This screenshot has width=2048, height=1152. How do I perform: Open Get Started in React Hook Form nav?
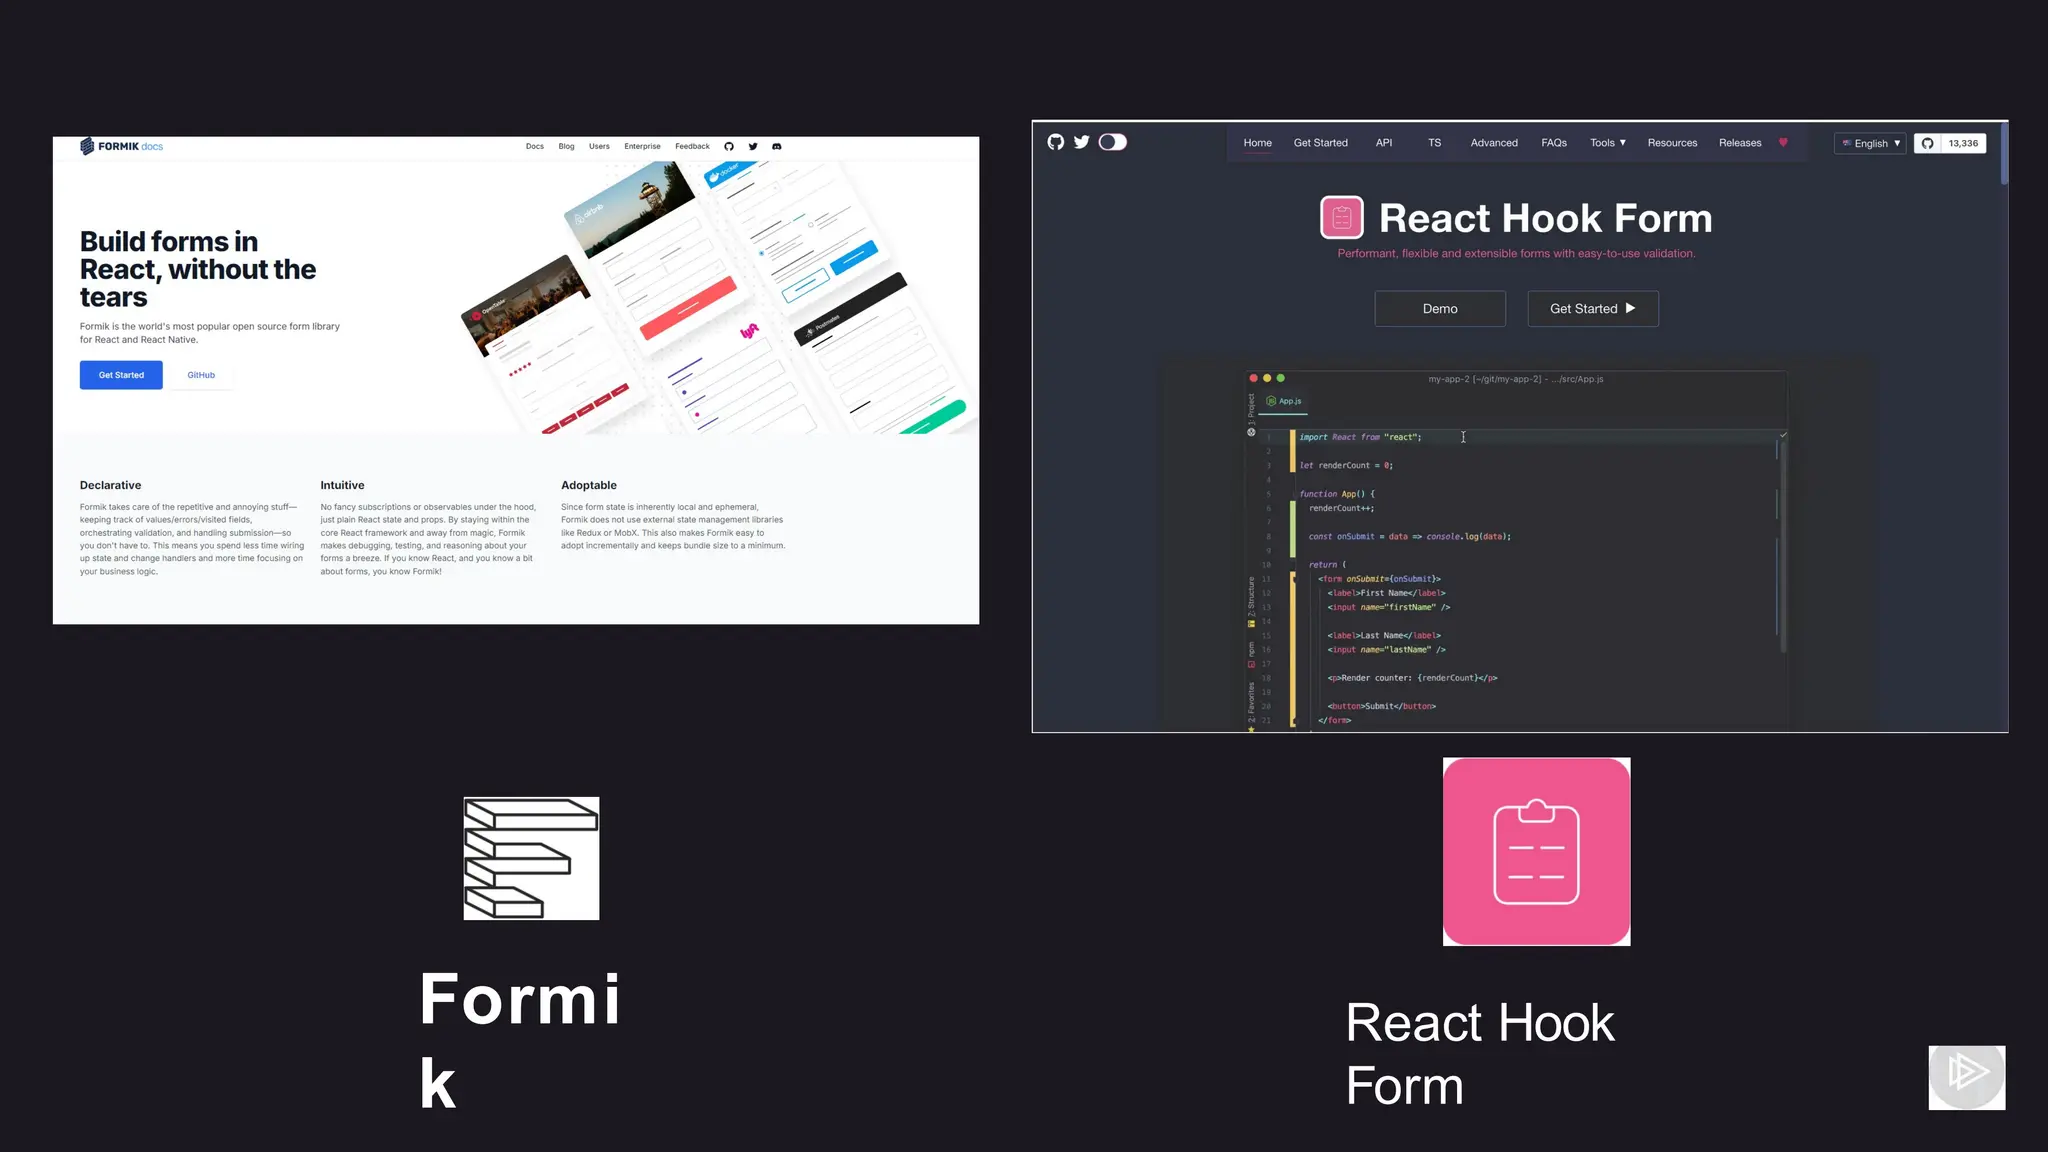pyautogui.click(x=1320, y=143)
